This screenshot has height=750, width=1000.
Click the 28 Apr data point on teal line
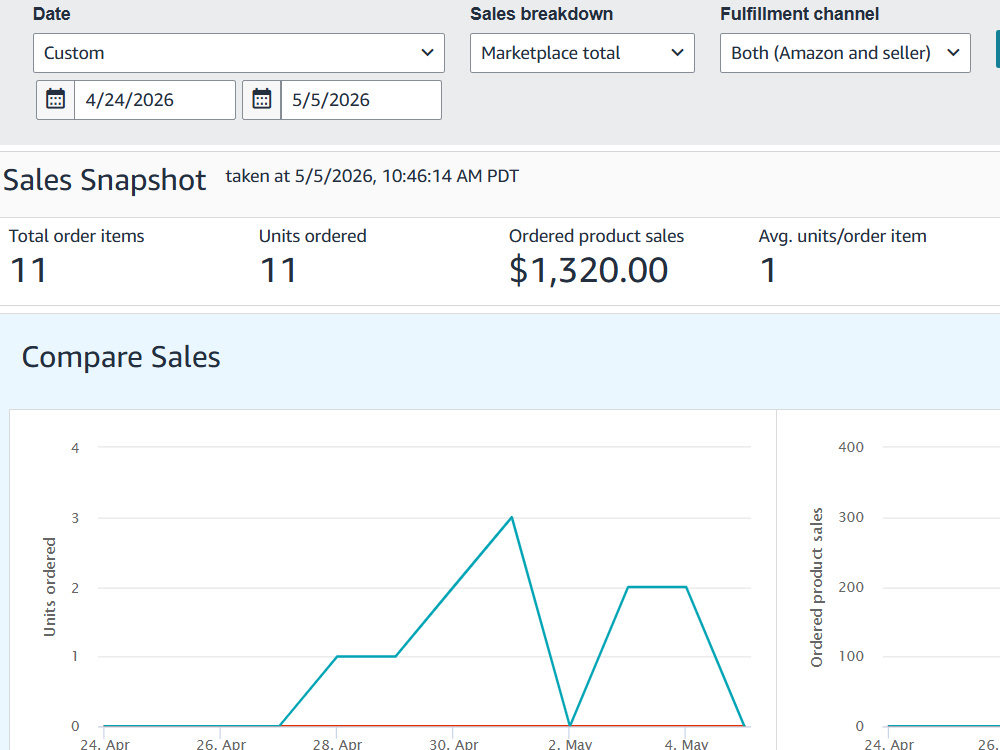click(337, 656)
